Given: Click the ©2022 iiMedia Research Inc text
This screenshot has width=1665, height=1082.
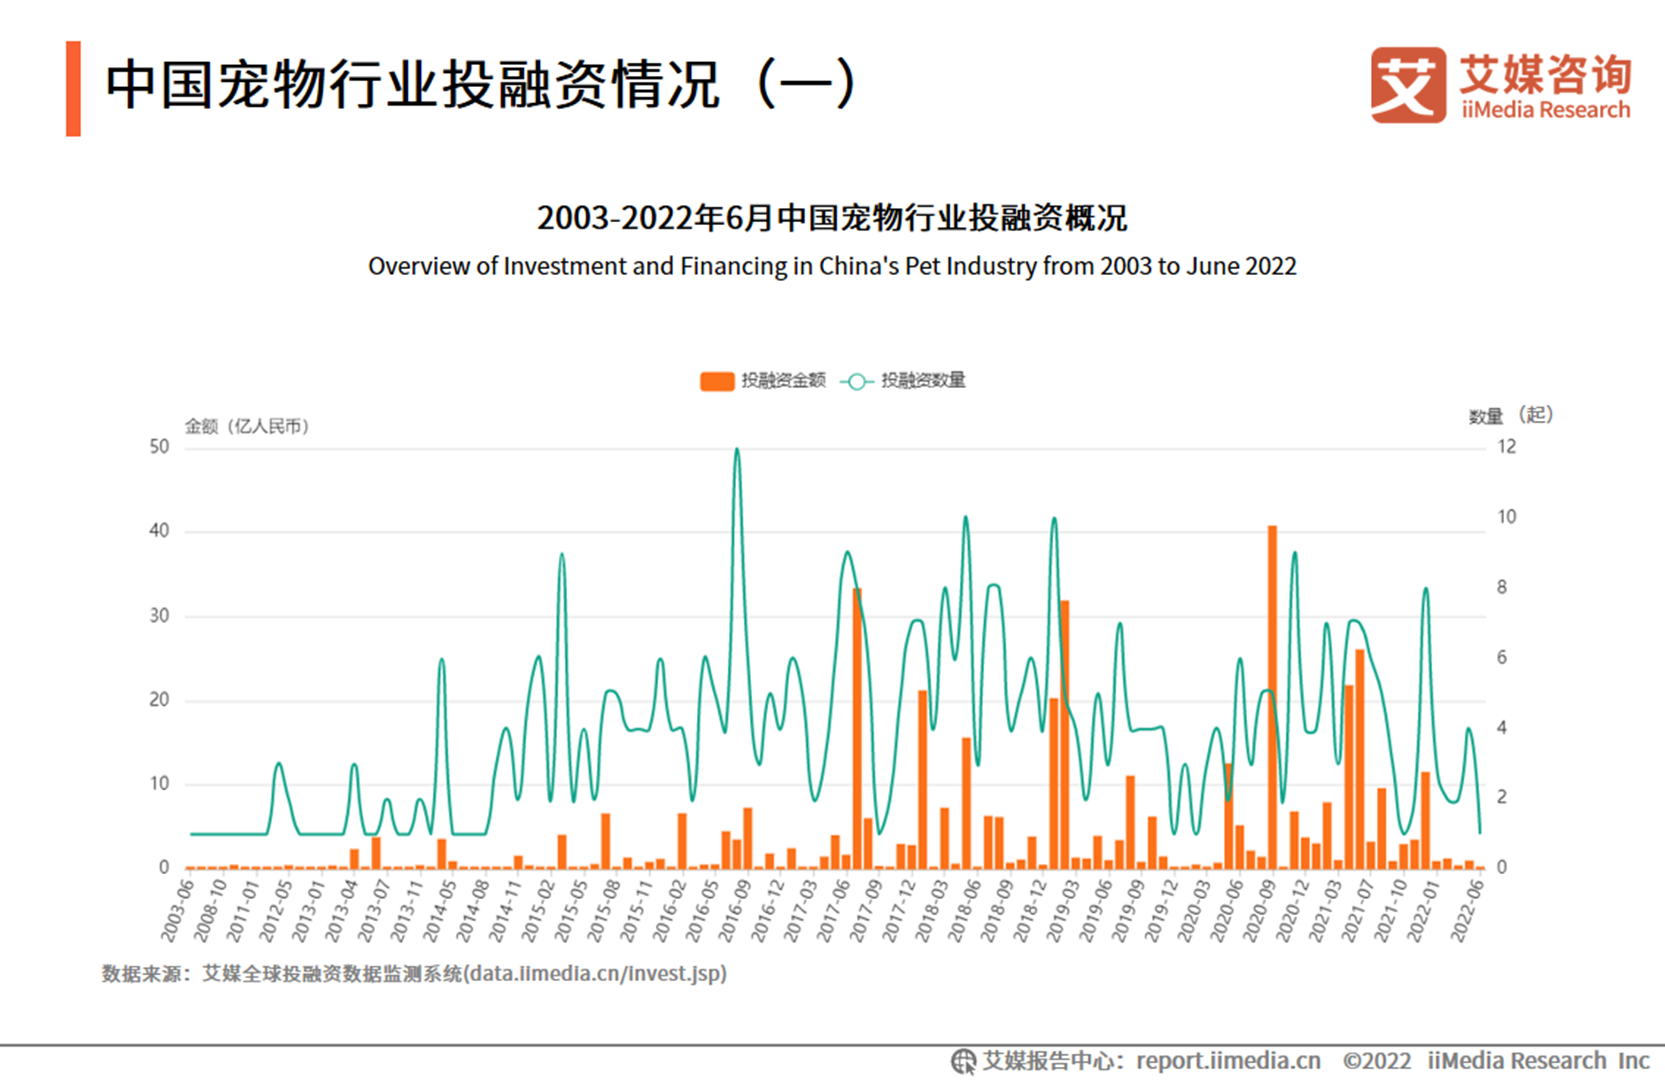Looking at the screenshot, I should (1495, 1061).
